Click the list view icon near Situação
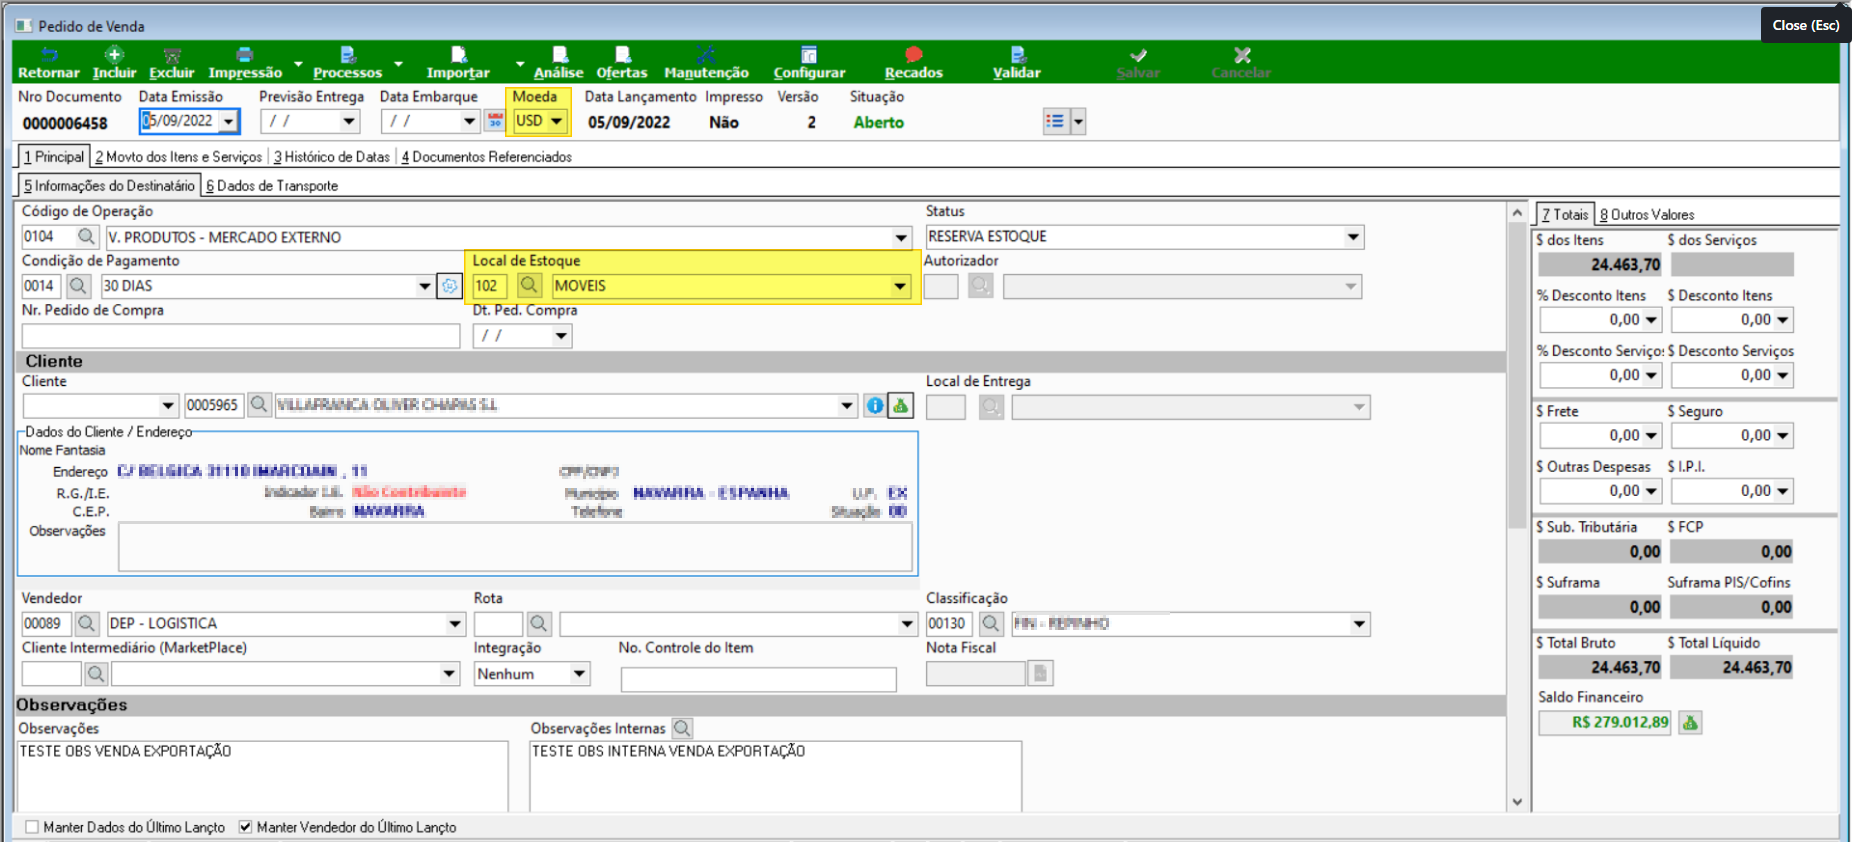Viewport: 1852px width, 842px height. pyautogui.click(x=1055, y=122)
